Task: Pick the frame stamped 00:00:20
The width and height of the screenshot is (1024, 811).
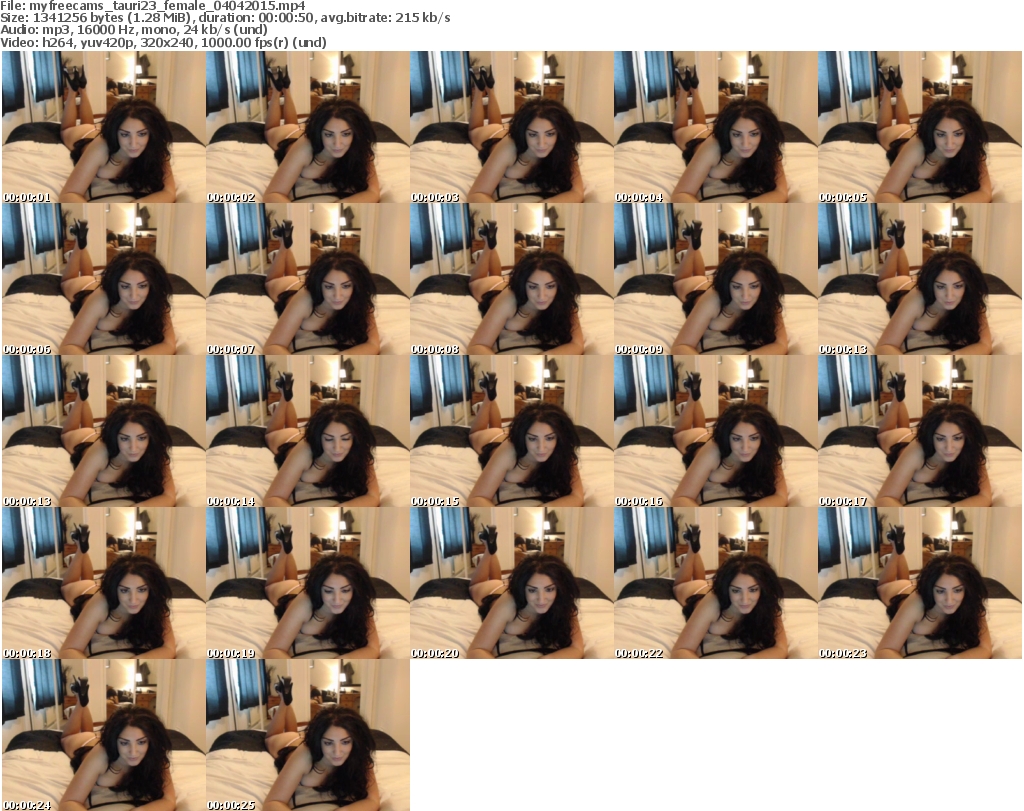Action: click(511, 582)
